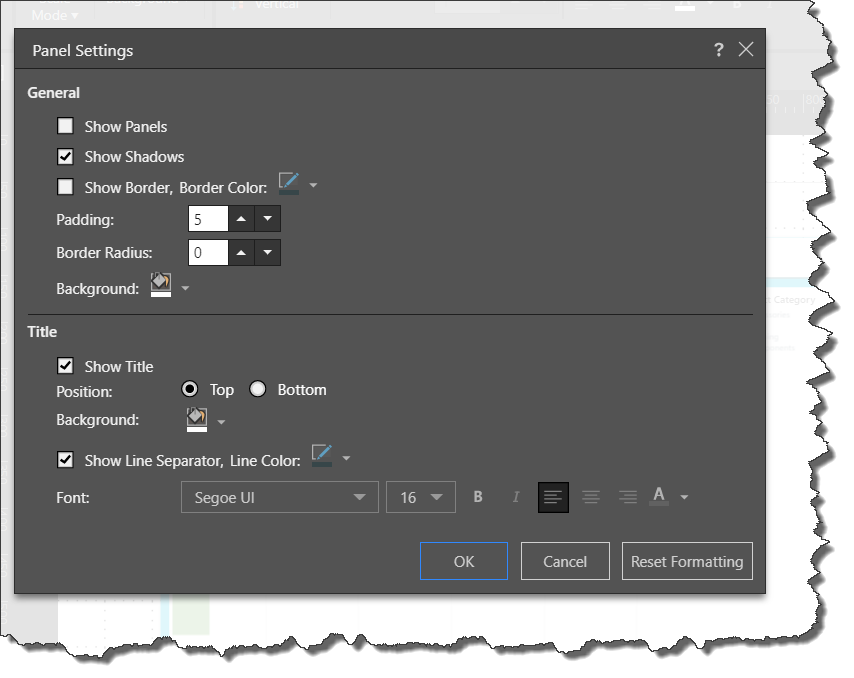
Task: Select the Bottom title position
Action: pyautogui.click(x=258, y=390)
